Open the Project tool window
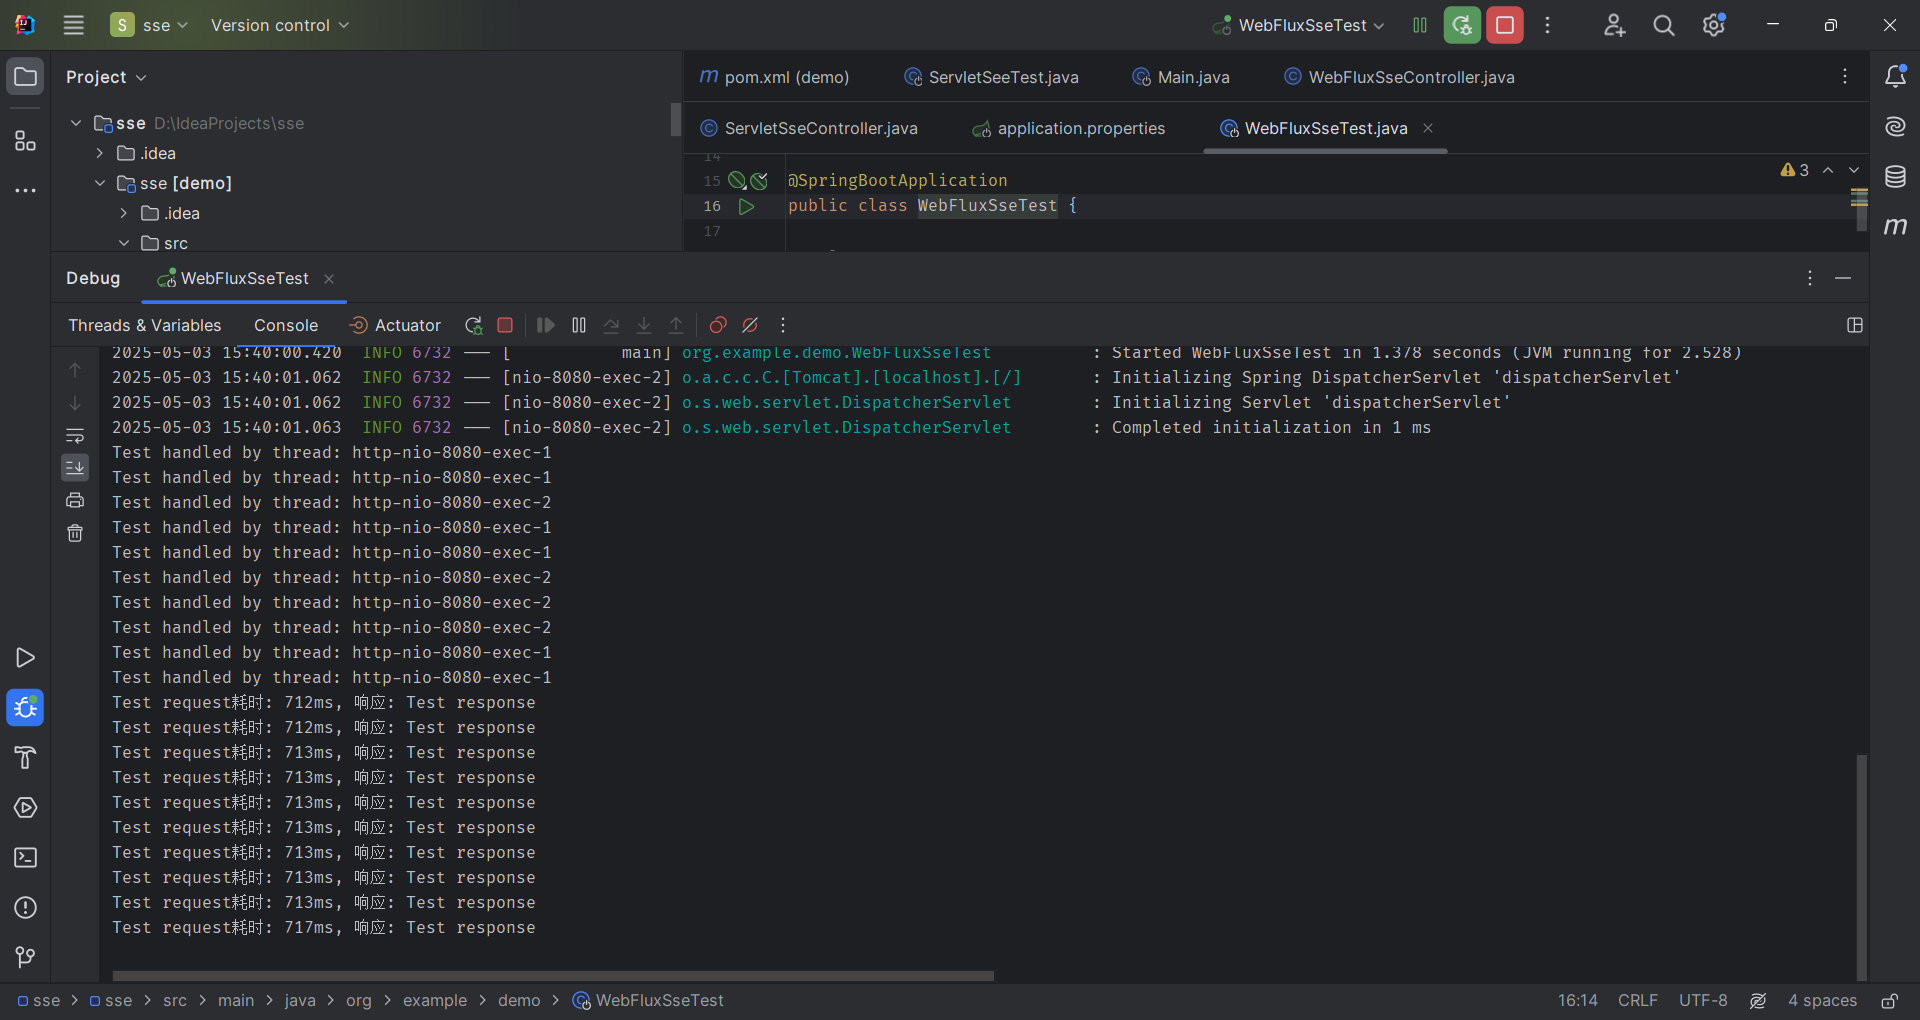 [26, 77]
